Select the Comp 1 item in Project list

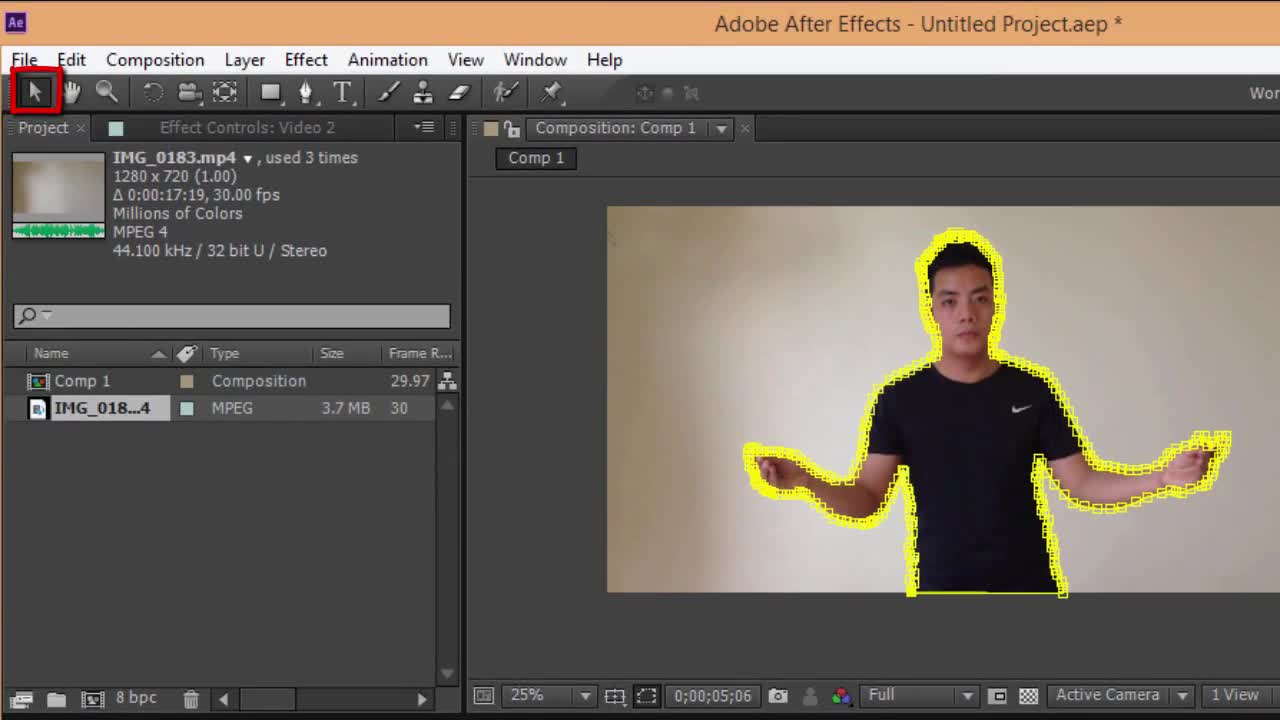point(82,381)
